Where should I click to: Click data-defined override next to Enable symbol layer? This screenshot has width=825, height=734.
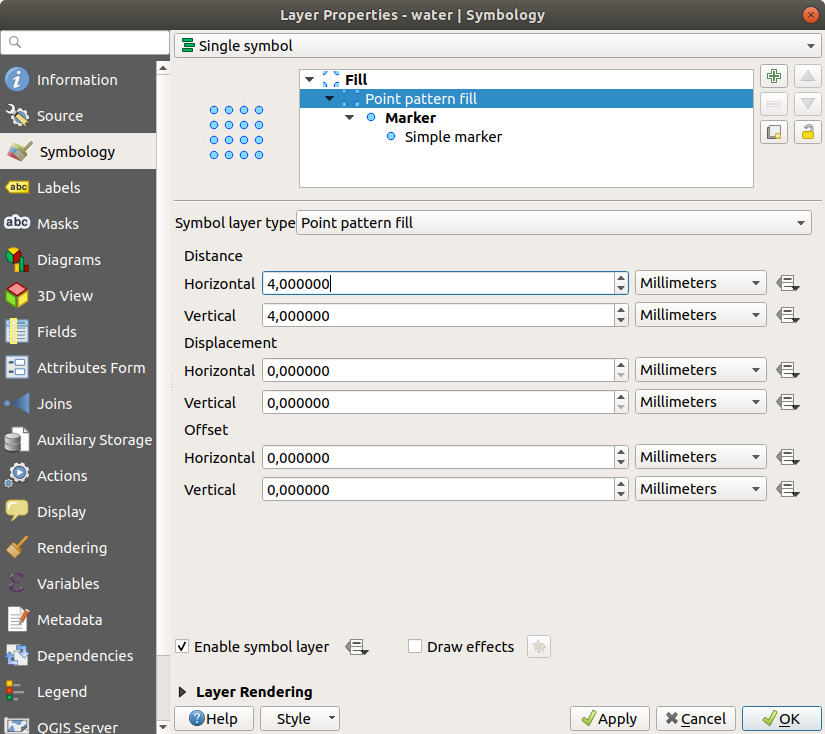coord(356,647)
